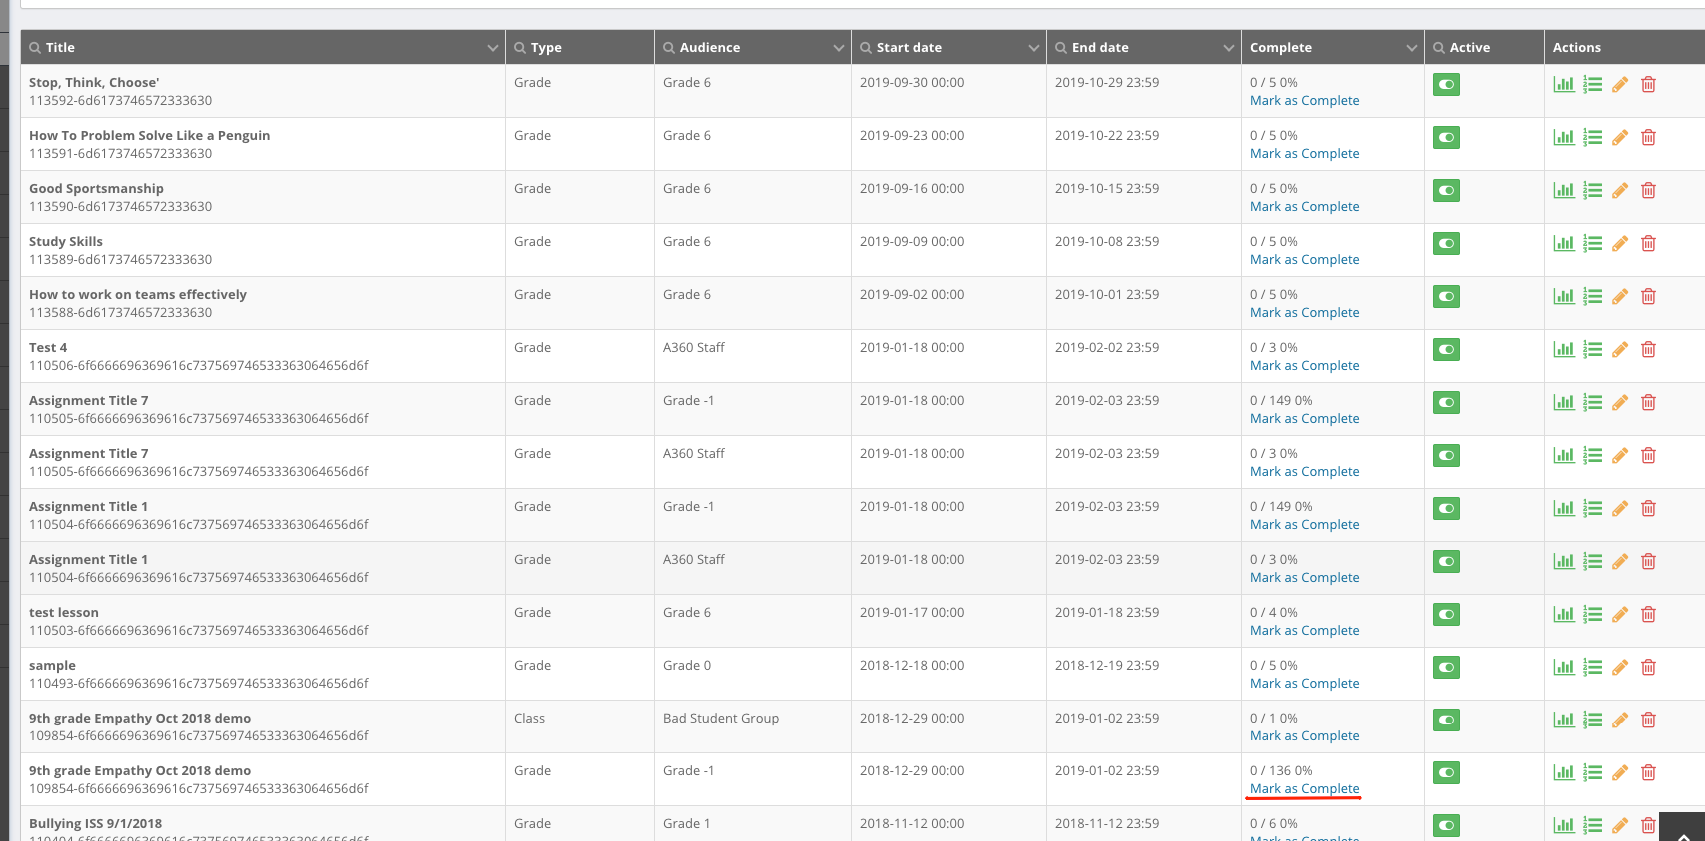Click search icon in End date header
Image resolution: width=1705 pixels, height=841 pixels.
1061,48
